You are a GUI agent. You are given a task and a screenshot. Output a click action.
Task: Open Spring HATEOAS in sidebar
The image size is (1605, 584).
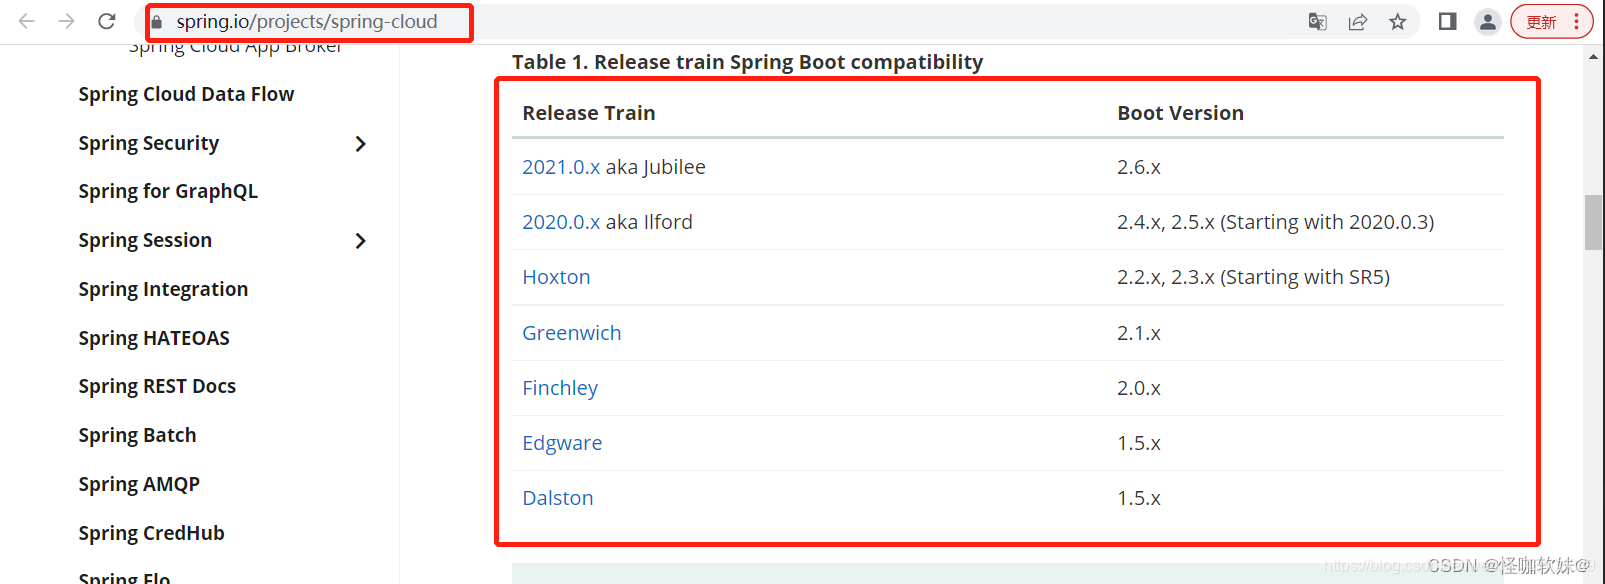click(x=154, y=338)
